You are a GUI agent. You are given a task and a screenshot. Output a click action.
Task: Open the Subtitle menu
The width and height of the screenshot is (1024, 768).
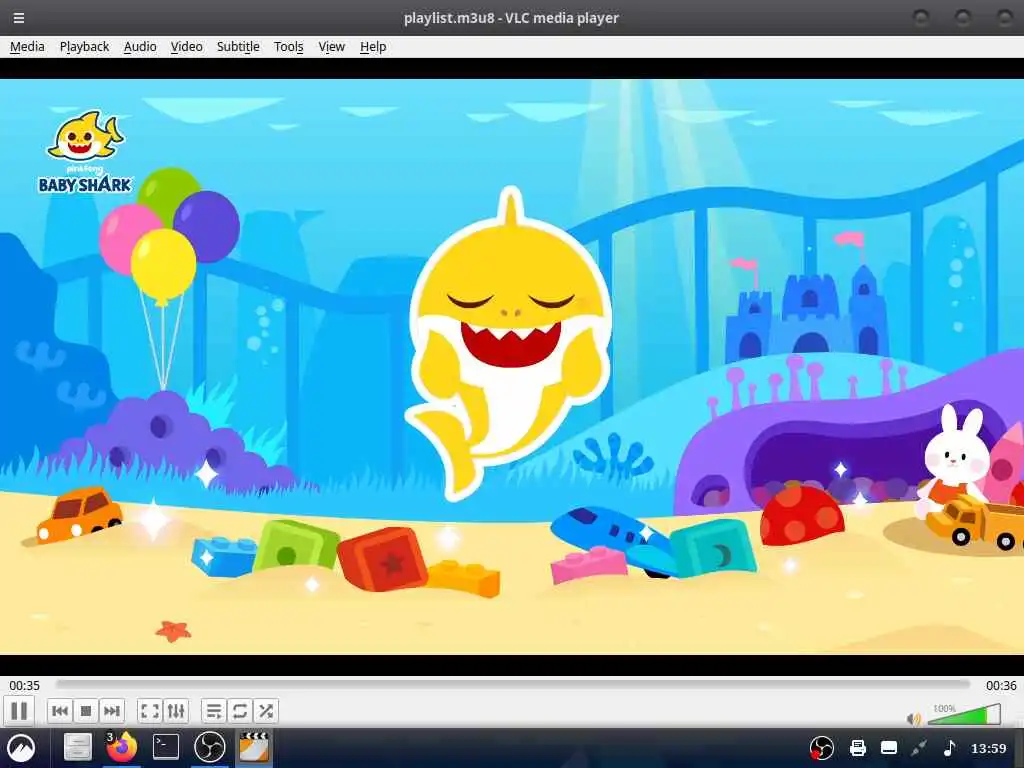238,47
